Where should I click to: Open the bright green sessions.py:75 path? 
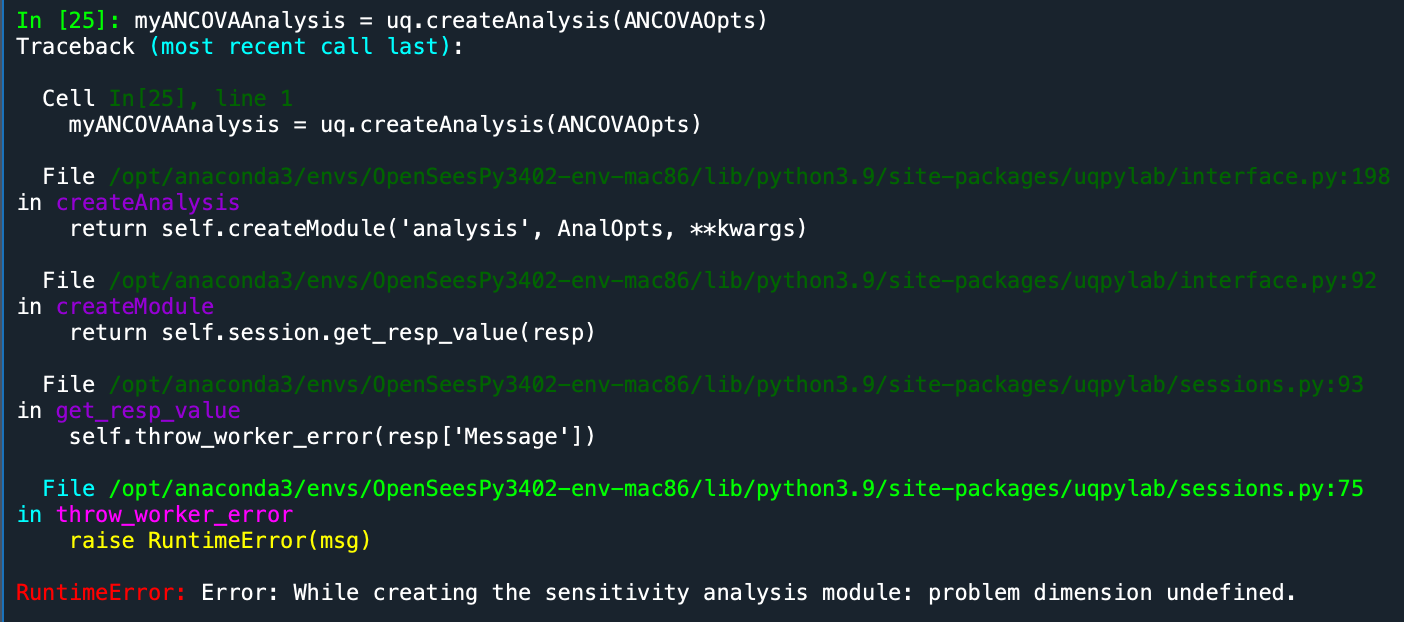737,488
